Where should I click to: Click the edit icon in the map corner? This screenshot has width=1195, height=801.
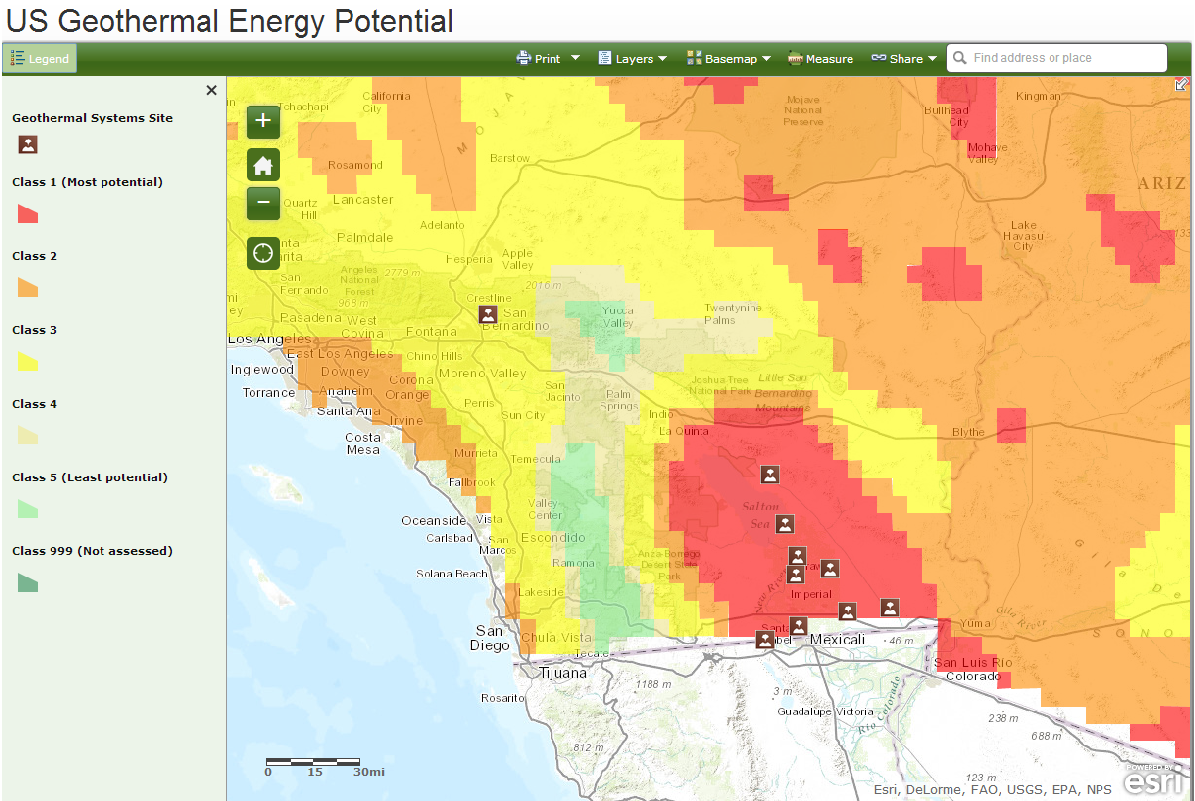1182,84
